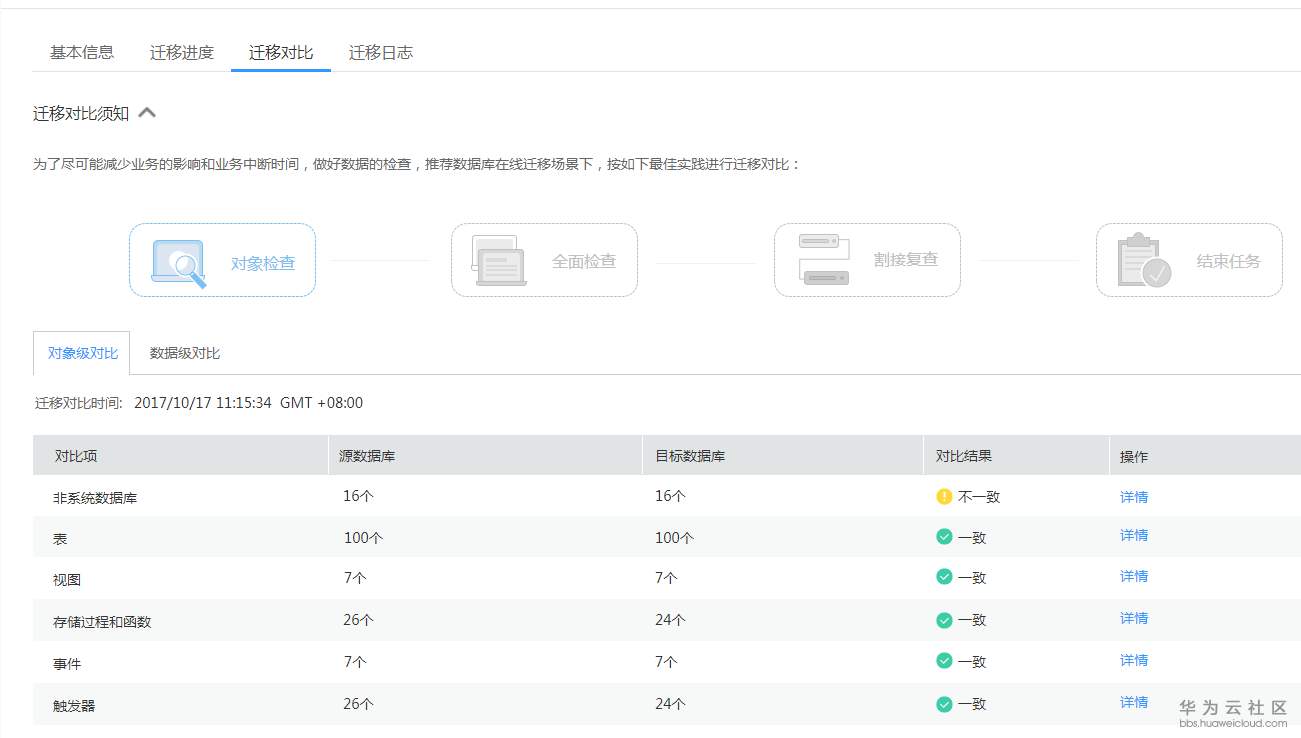Open 详情 for the 表 row

[x=1134, y=535]
